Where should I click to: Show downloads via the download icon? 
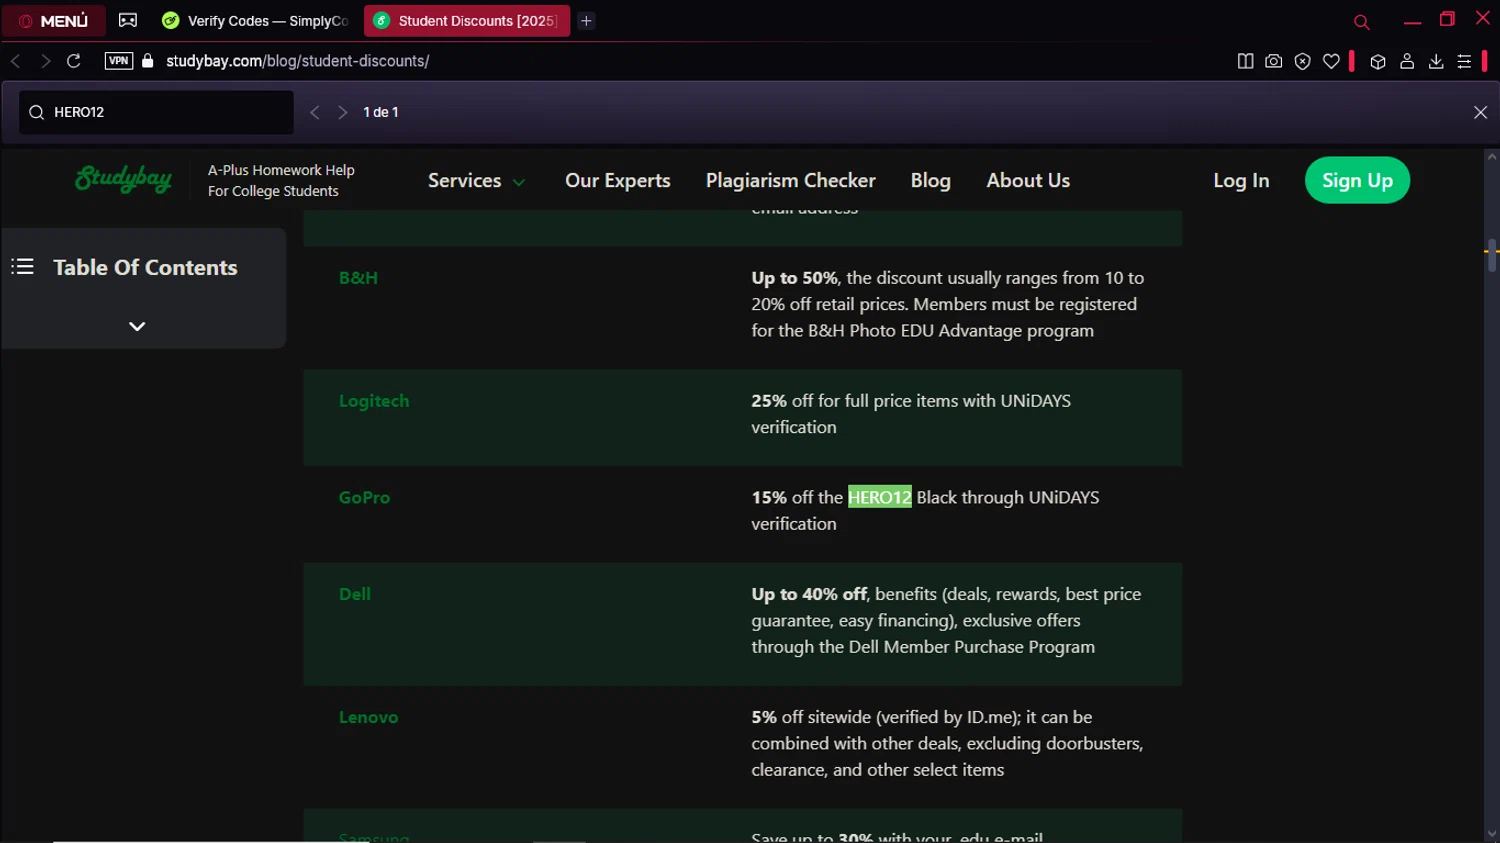1436,61
